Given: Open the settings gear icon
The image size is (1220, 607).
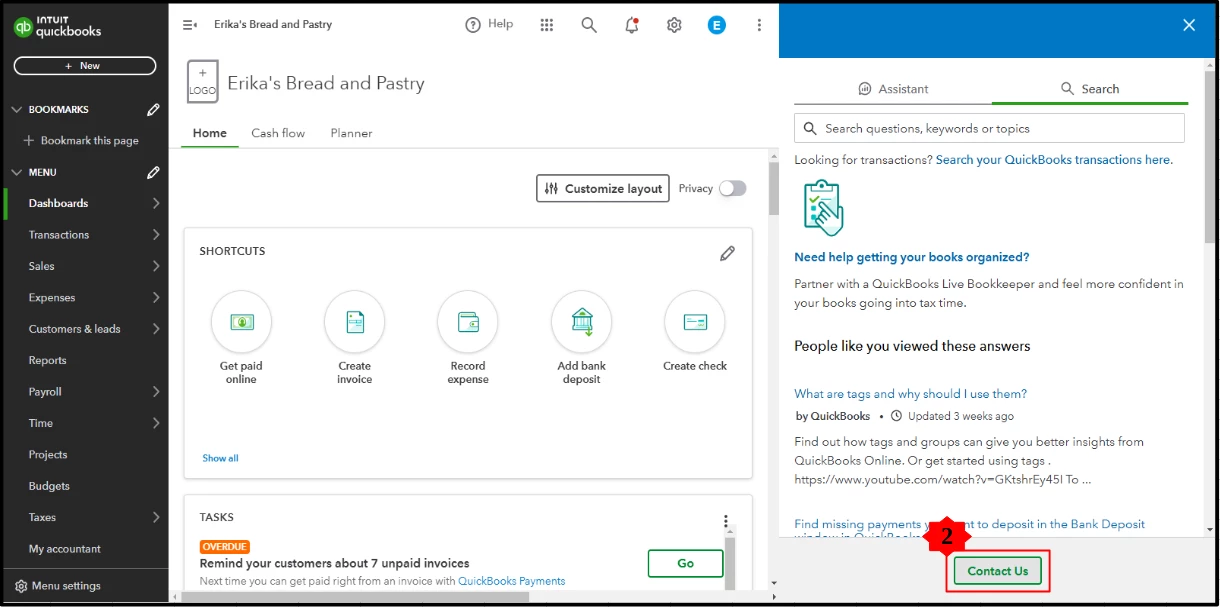Looking at the screenshot, I should pos(674,25).
